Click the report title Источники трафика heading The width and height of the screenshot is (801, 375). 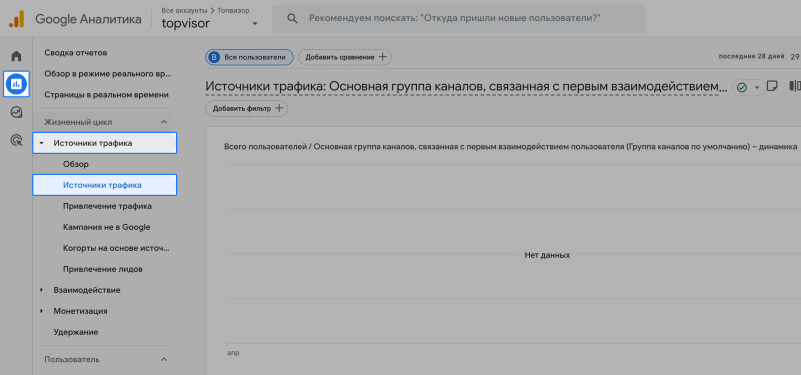coord(465,86)
